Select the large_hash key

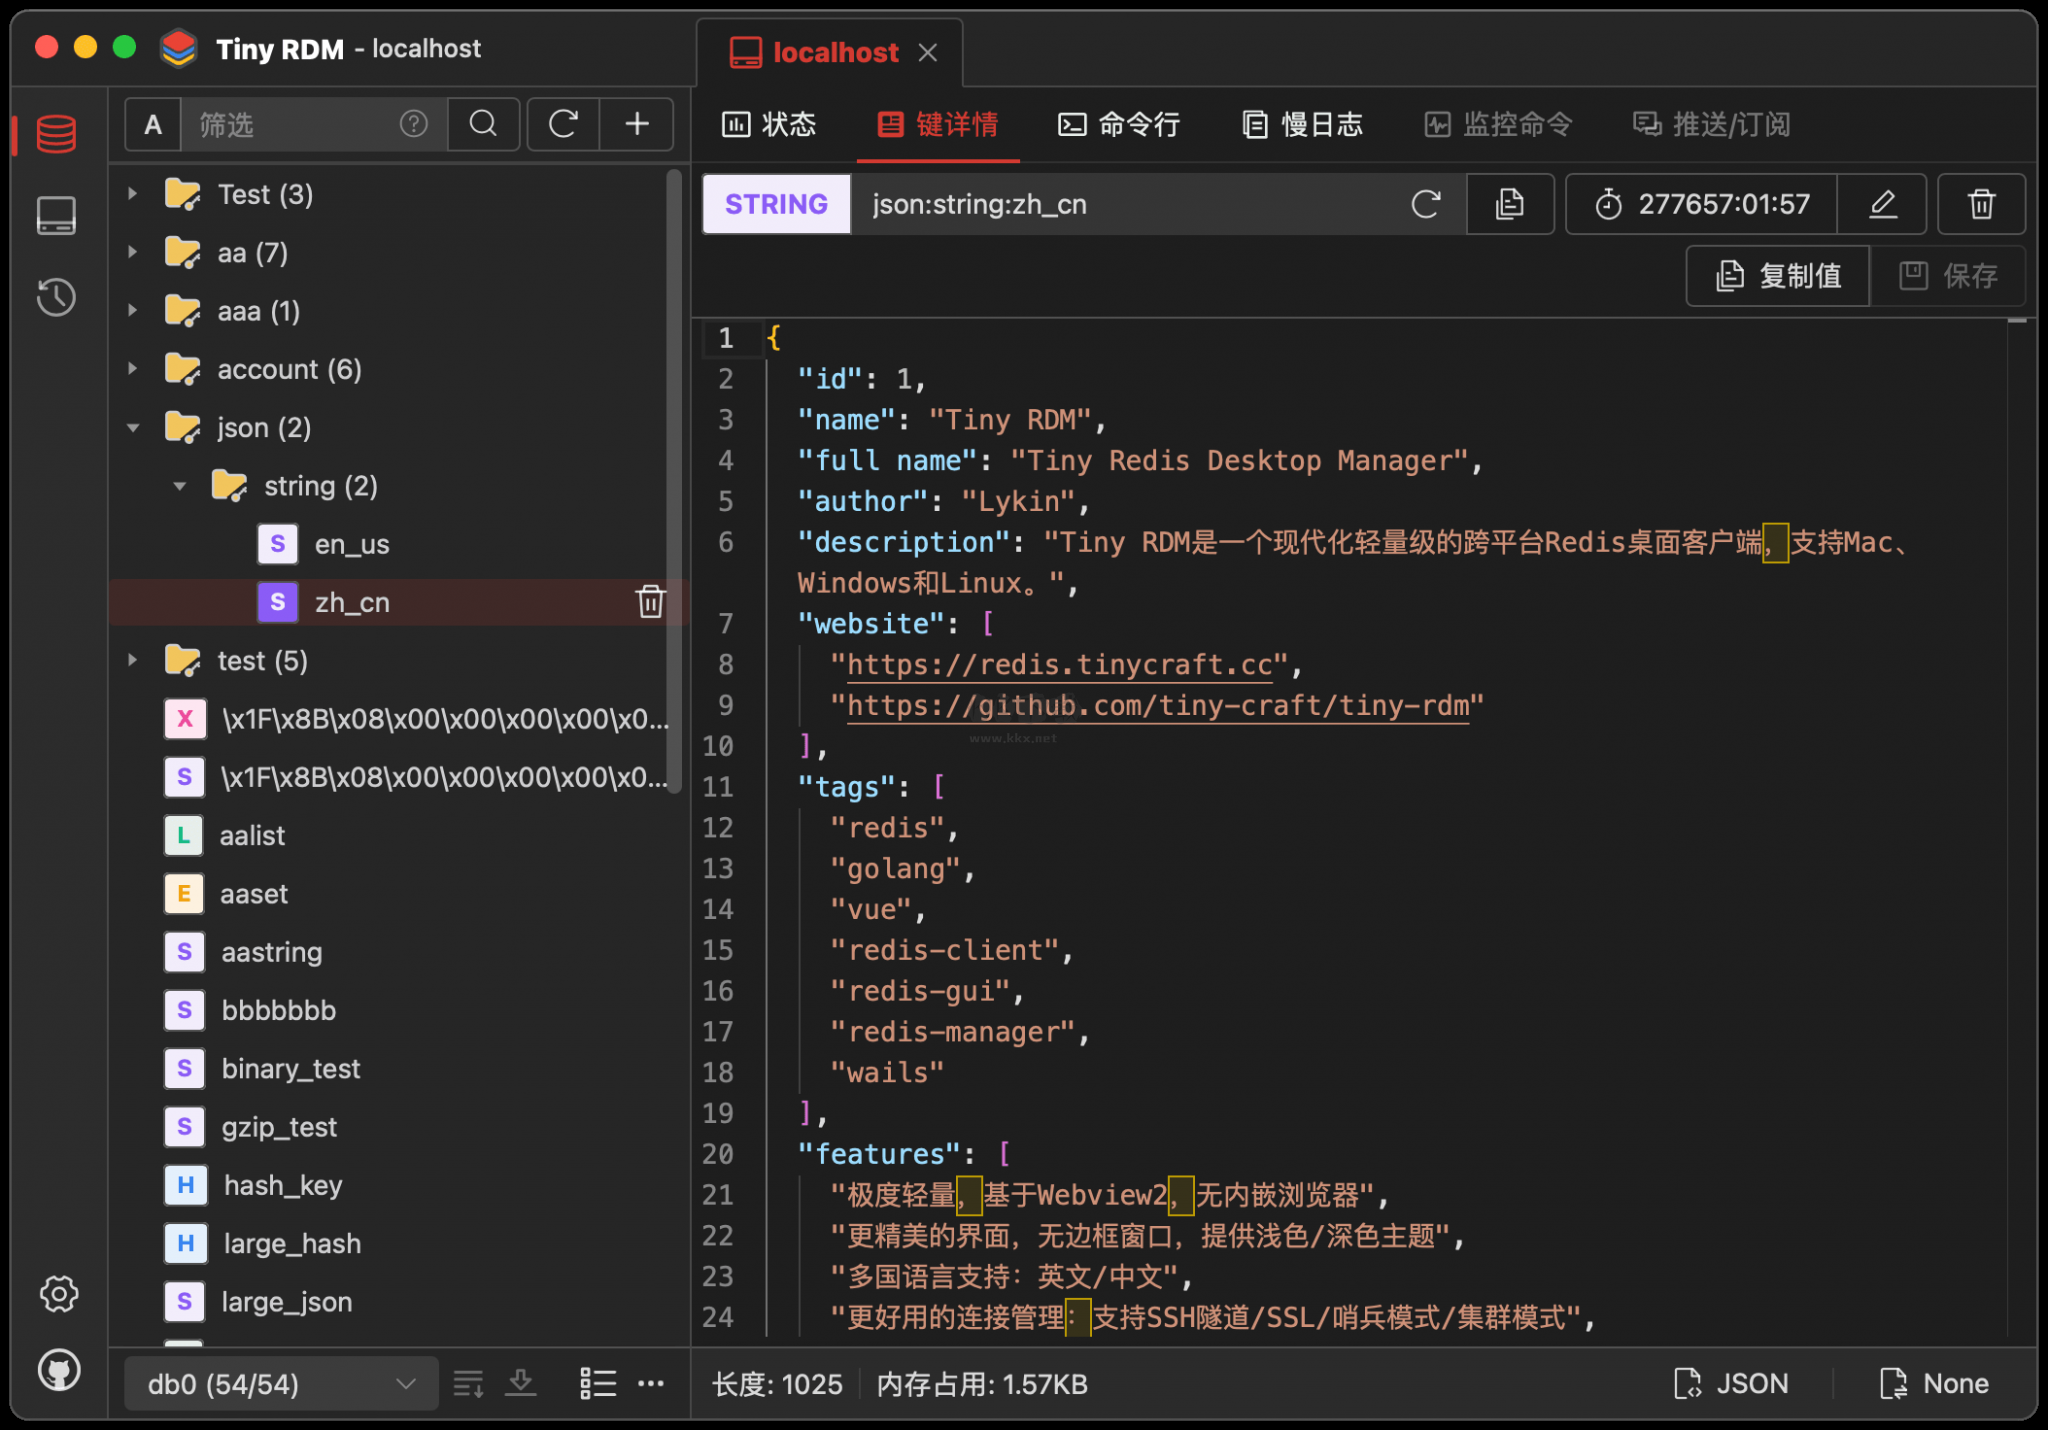(292, 1244)
